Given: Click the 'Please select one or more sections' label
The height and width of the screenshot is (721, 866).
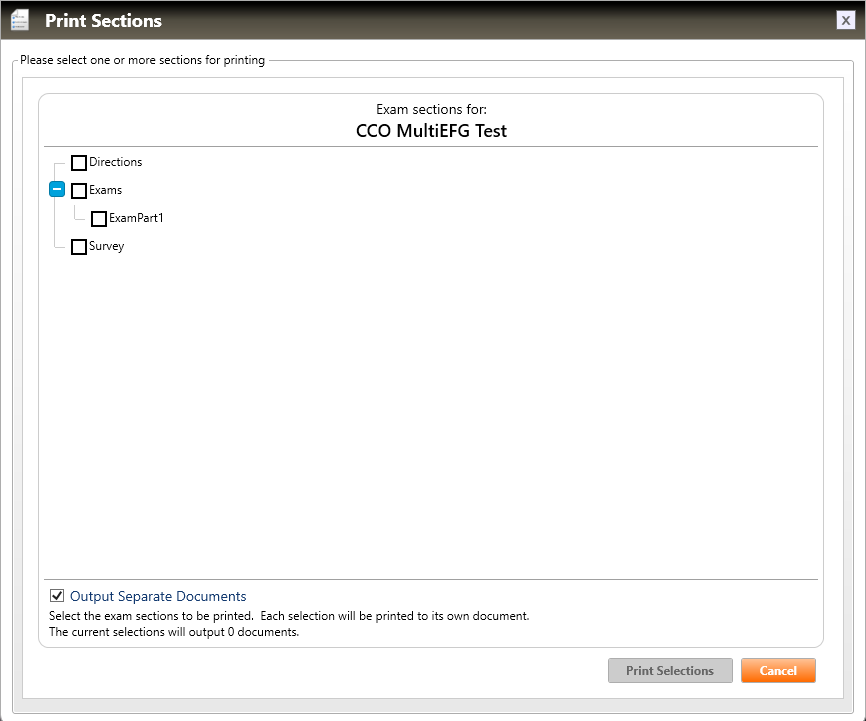Looking at the screenshot, I should (x=142, y=60).
